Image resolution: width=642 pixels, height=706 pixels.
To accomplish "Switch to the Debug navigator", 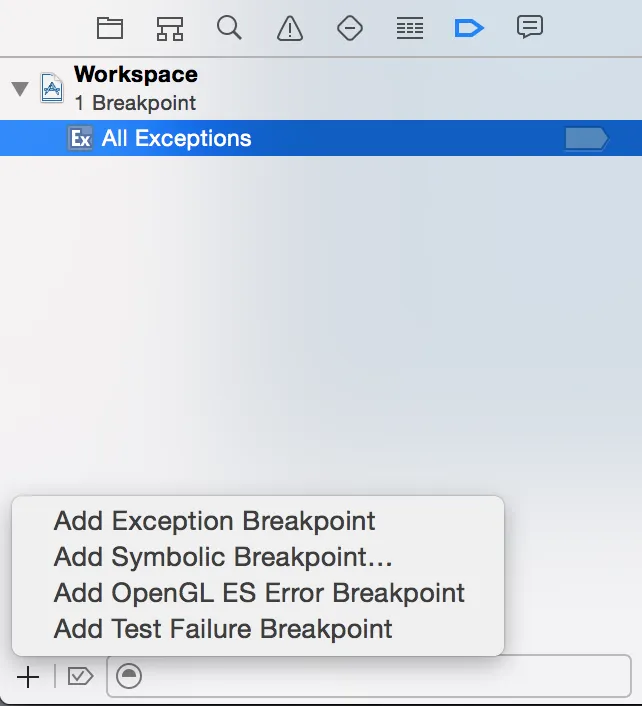I will [409, 28].
